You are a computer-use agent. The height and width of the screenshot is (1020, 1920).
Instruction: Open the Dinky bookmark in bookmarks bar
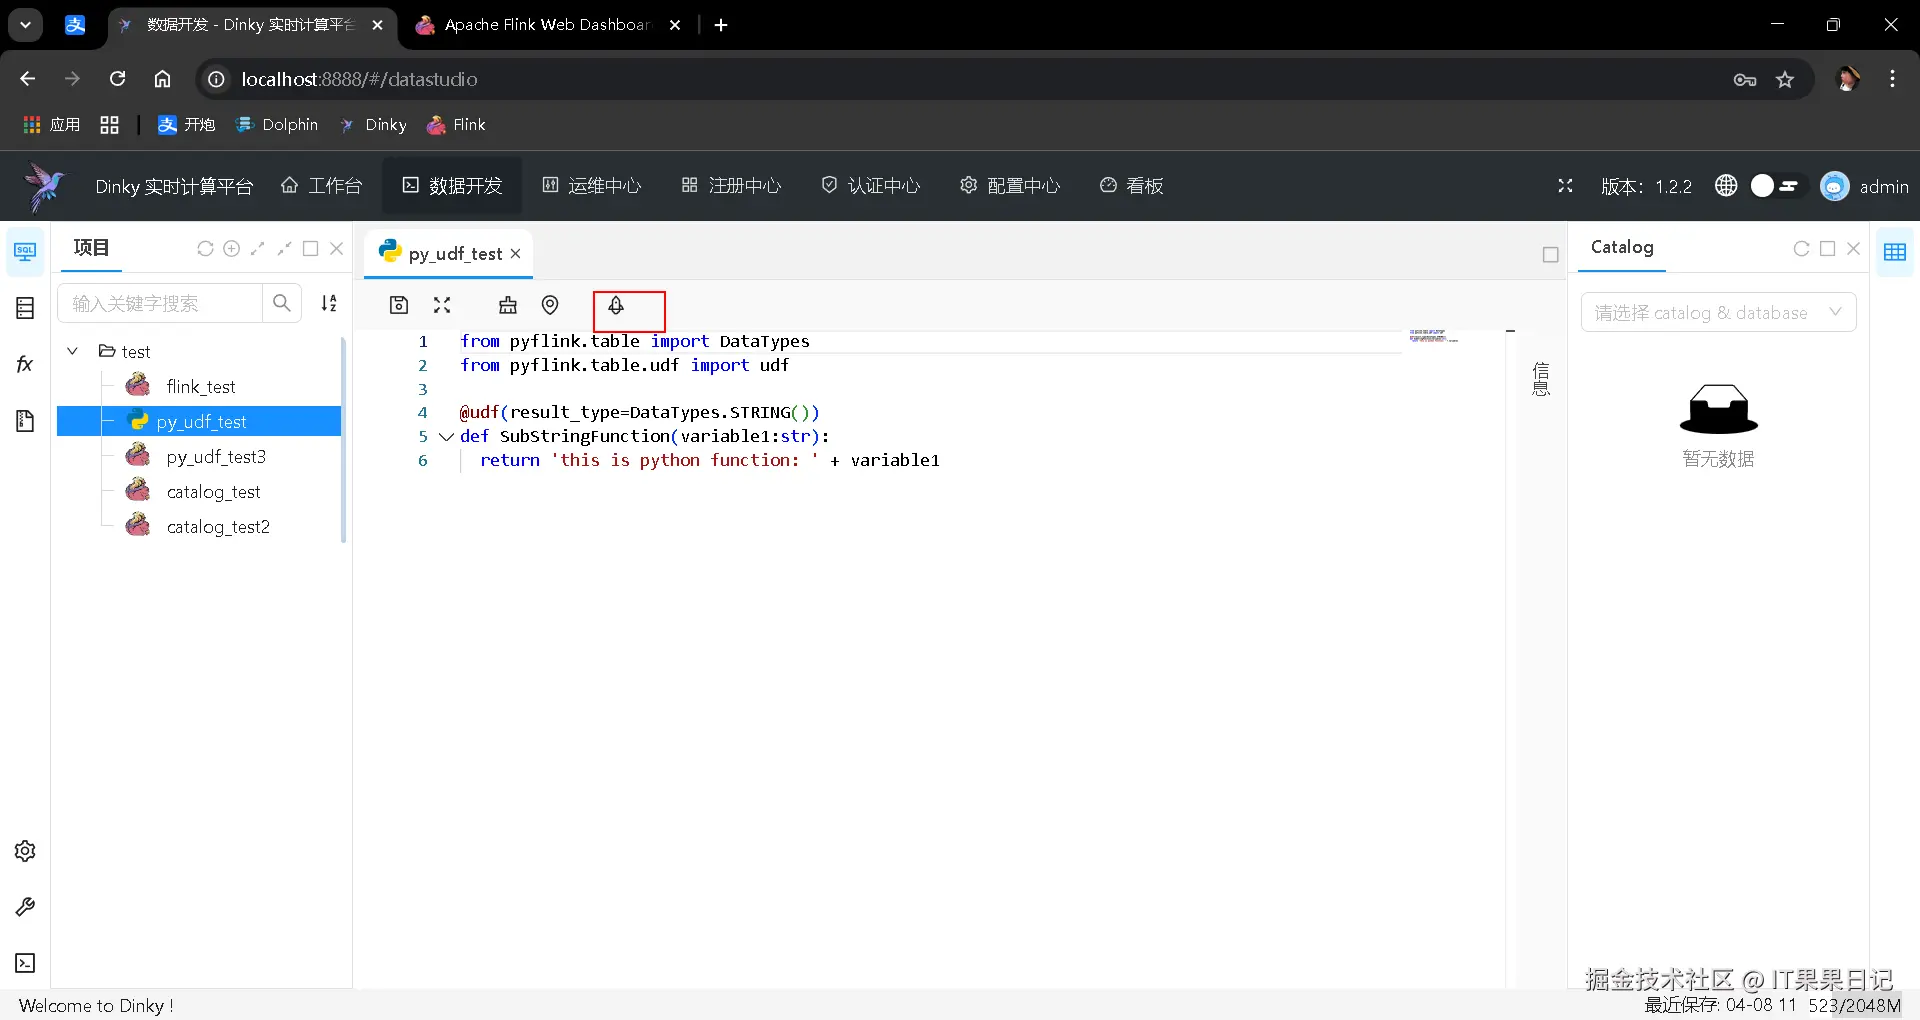[x=373, y=125]
